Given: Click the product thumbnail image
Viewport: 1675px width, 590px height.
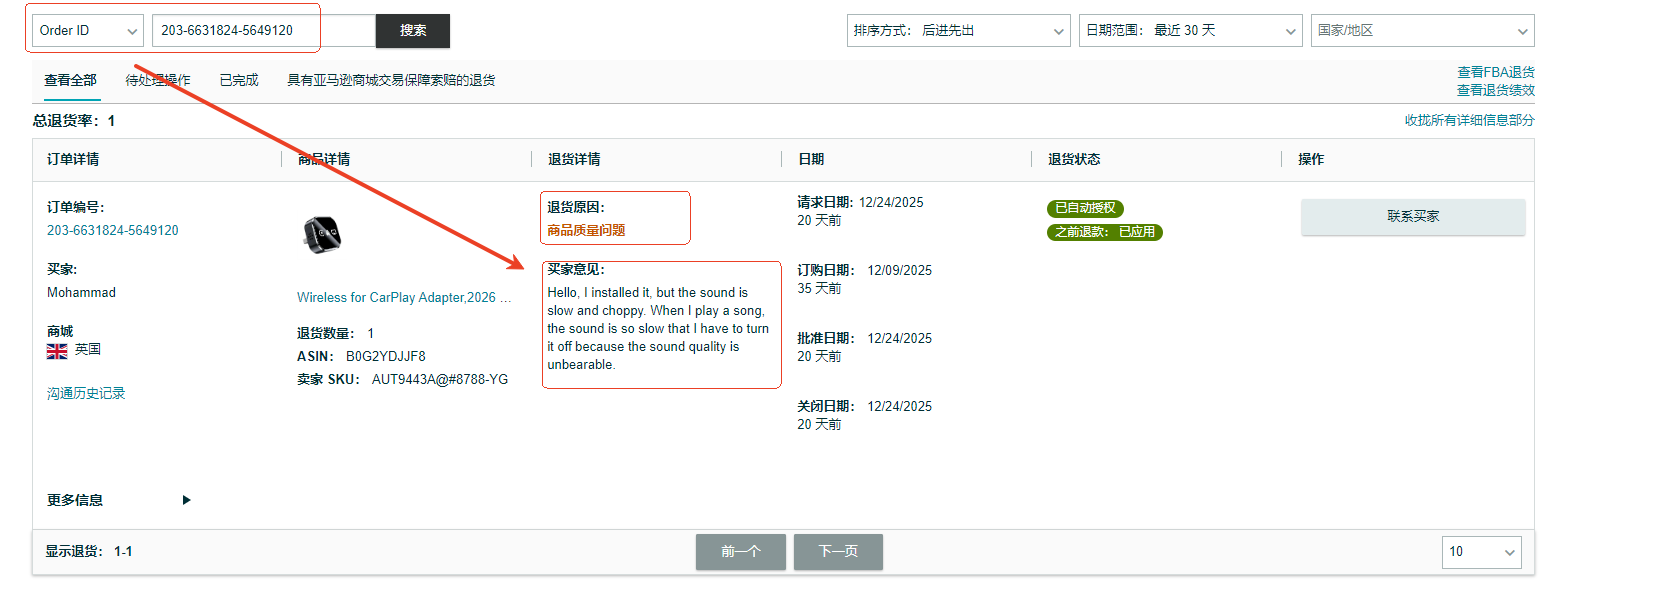Looking at the screenshot, I should point(322,235).
